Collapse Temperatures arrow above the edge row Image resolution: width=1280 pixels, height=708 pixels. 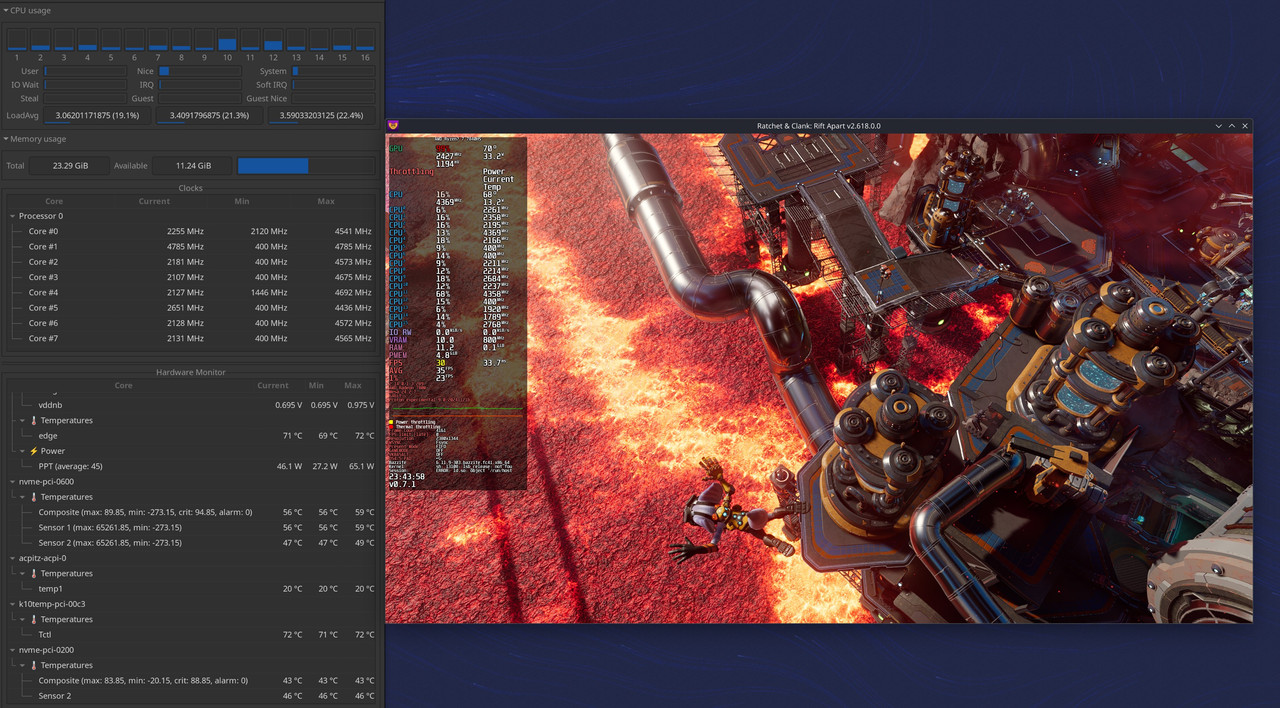tap(22, 420)
